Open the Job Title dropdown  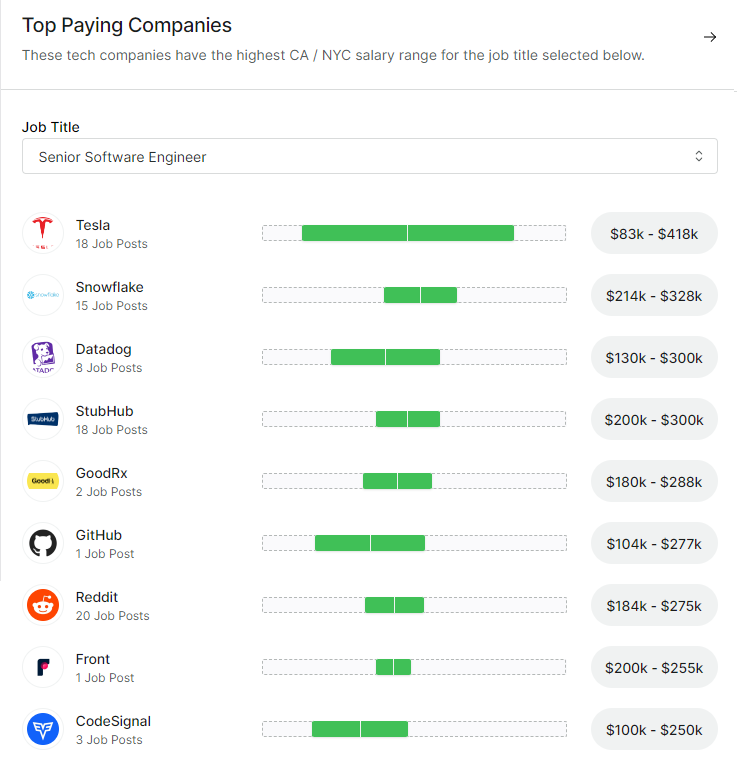pos(370,156)
